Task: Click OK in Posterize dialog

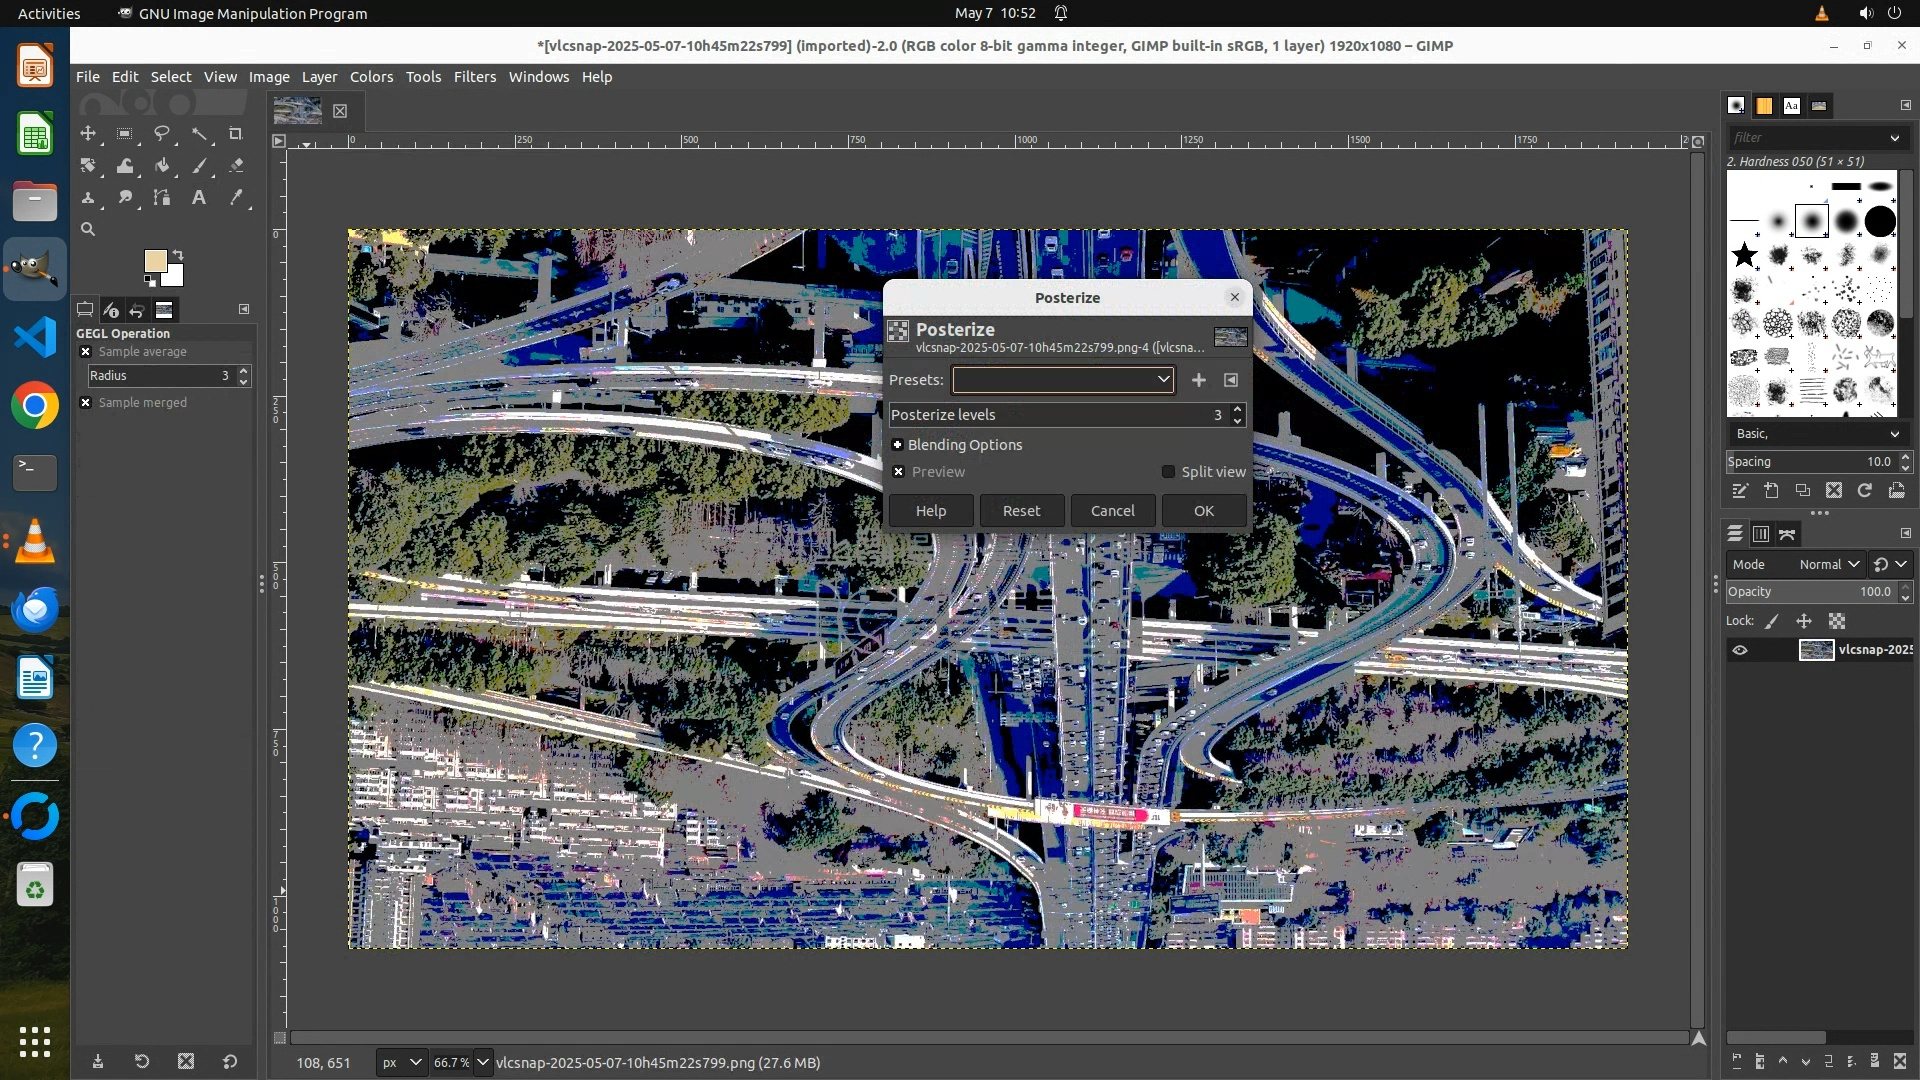Action: 1203,511
